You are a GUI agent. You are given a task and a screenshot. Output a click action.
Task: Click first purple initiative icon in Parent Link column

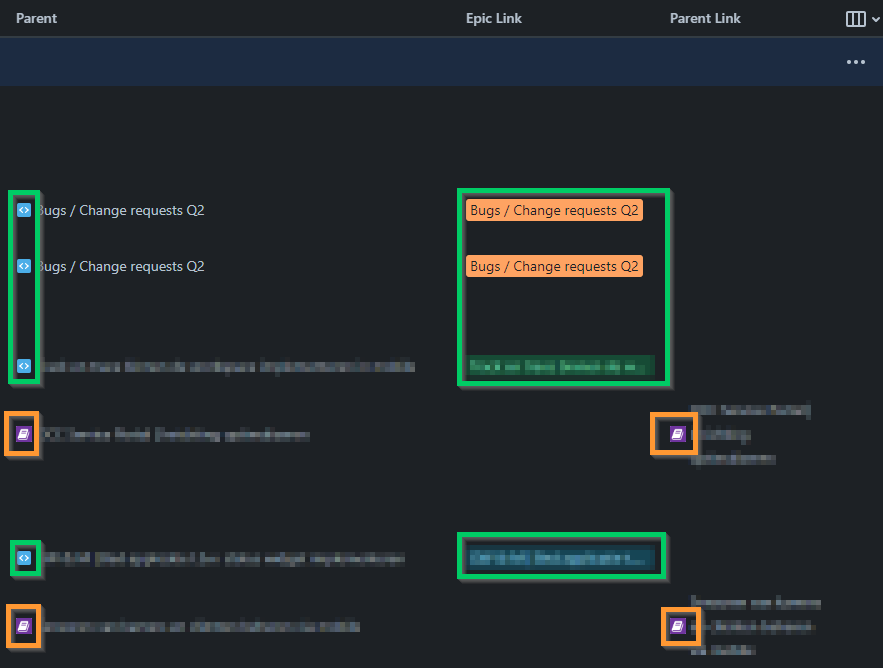[x=677, y=434]
